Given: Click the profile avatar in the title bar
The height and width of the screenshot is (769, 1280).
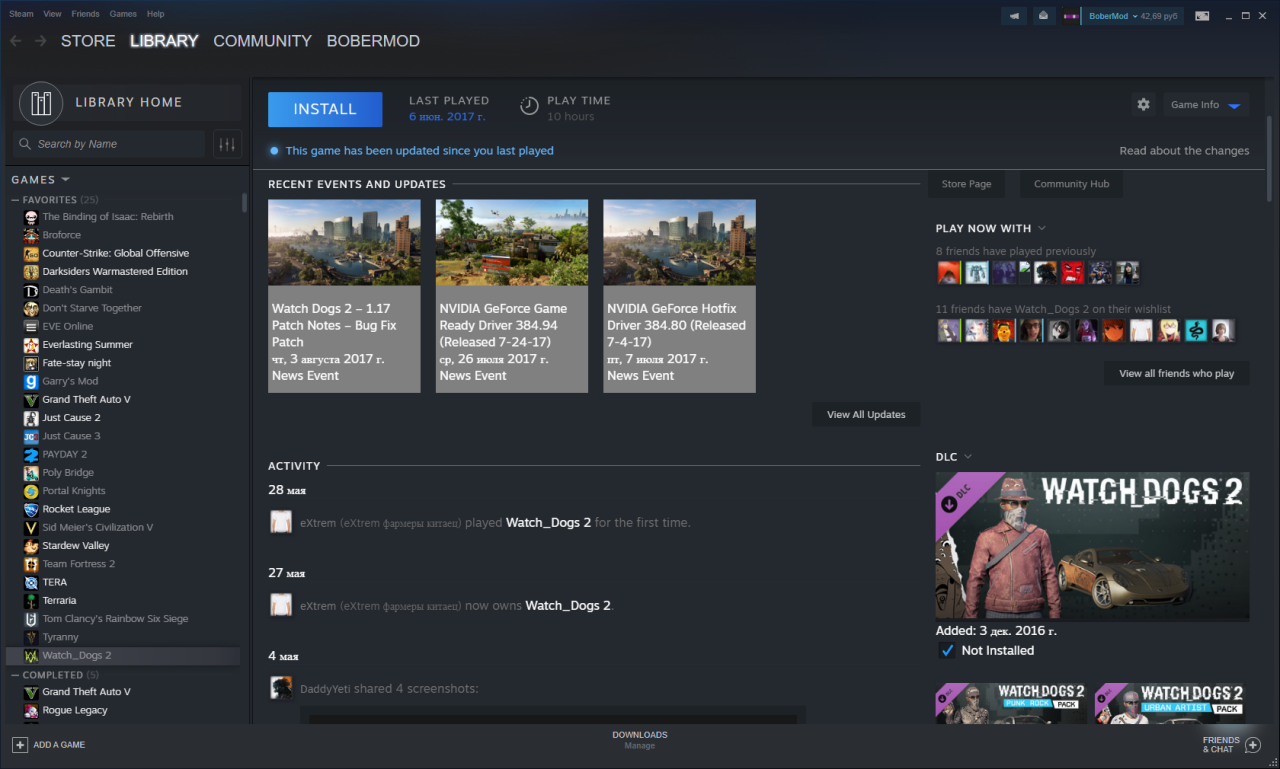Looking at the screenshot, I should pyautogui.click(x=1070, y=16).
